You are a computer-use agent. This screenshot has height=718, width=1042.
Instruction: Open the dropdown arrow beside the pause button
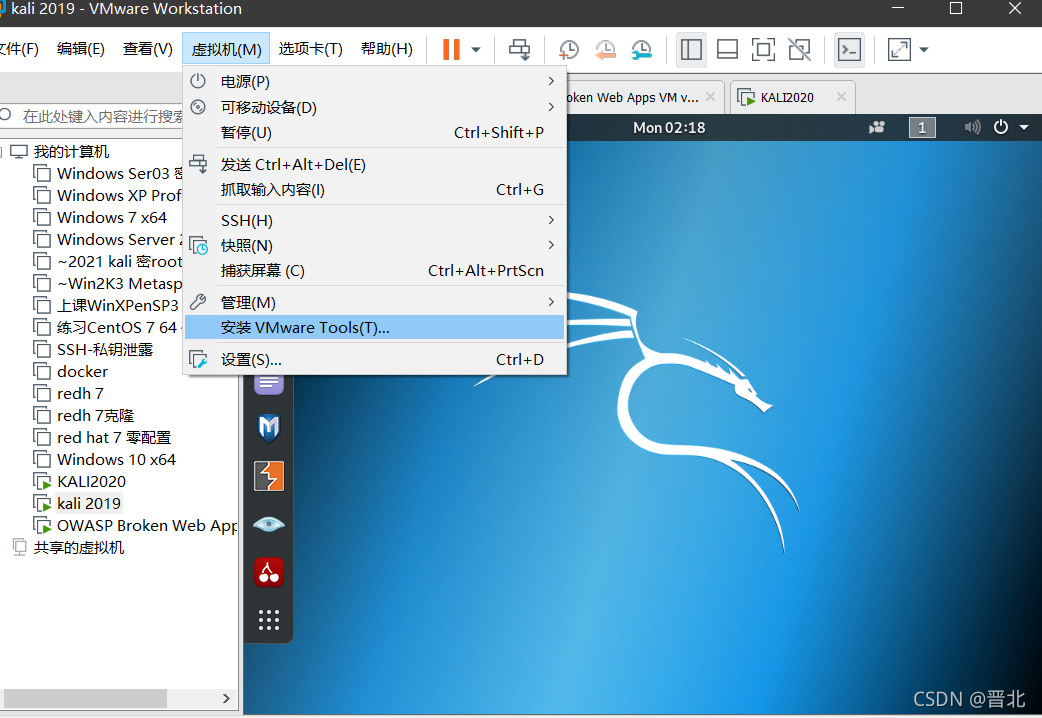pos(476,50)
